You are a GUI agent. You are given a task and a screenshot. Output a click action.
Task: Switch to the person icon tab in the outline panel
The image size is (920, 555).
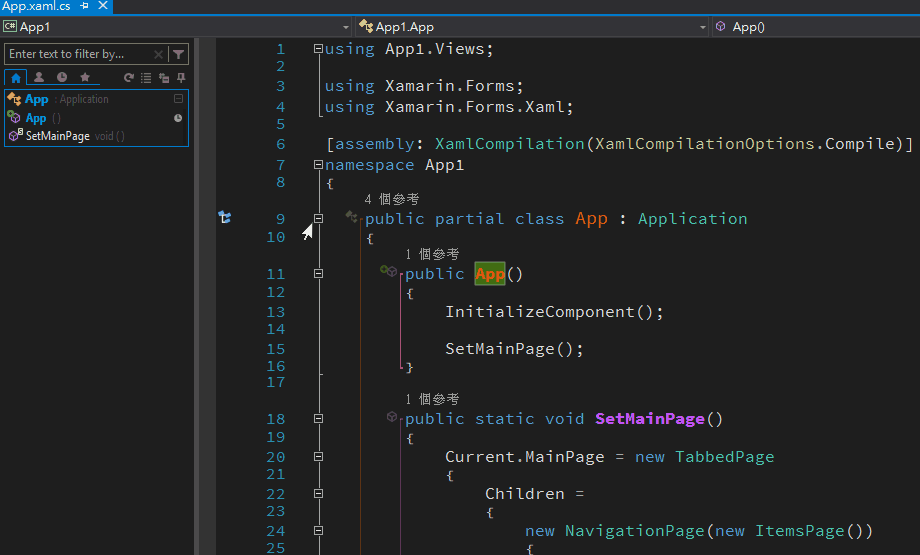tap(39, 77)
